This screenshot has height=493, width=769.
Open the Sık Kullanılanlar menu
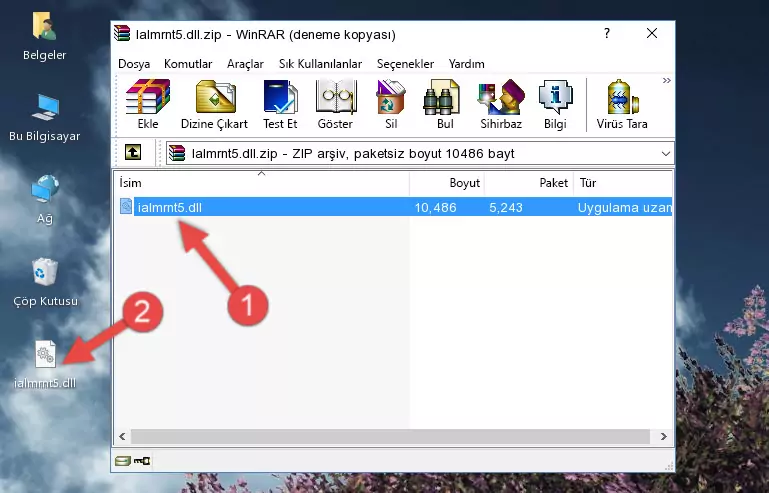[x=320, y=64]
